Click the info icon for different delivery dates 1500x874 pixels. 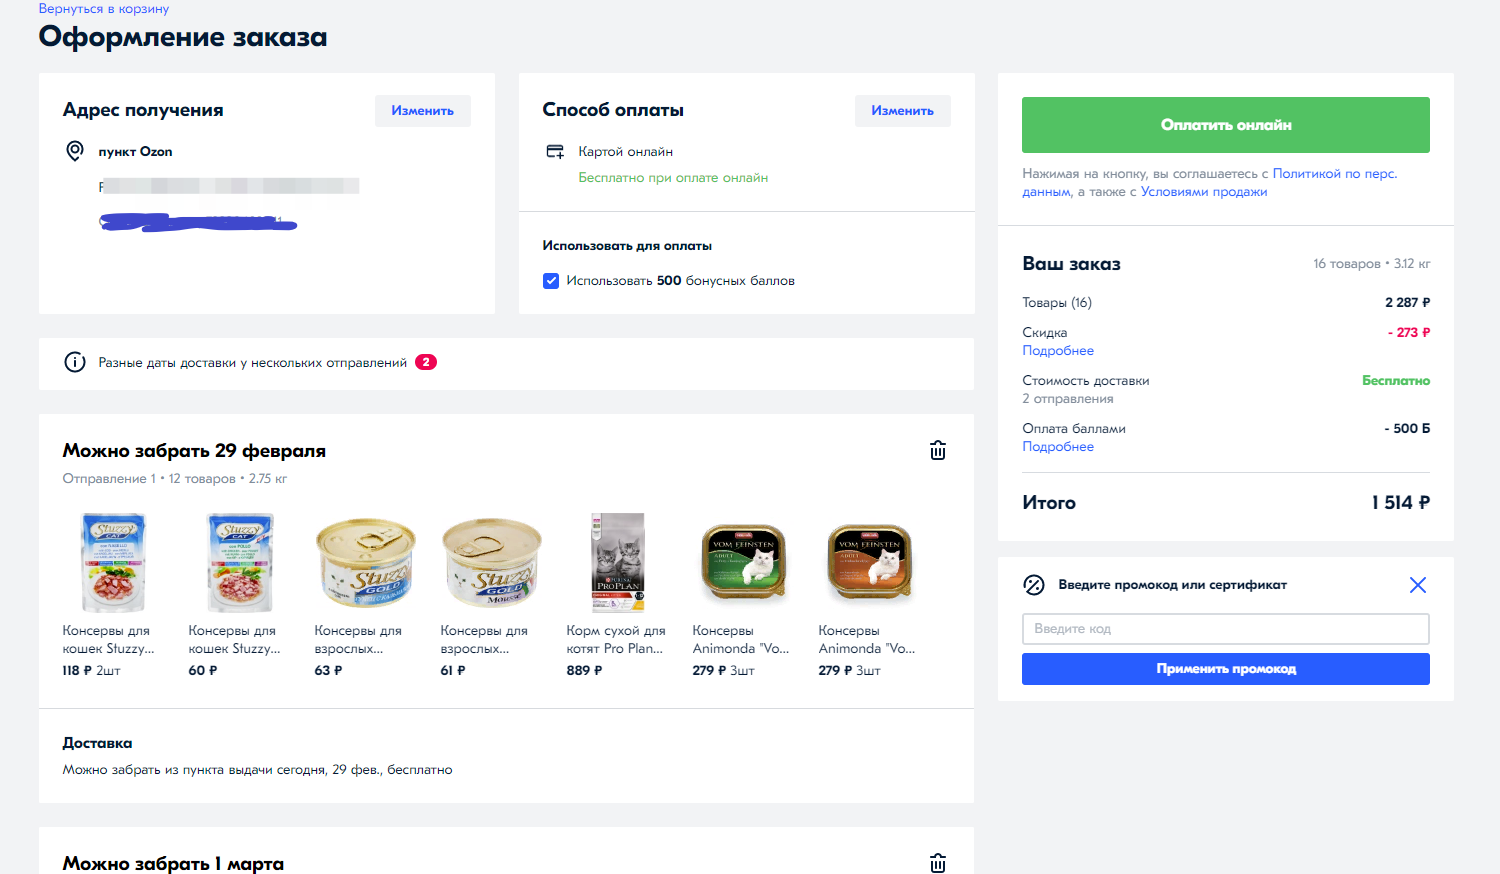pos(75,362)
